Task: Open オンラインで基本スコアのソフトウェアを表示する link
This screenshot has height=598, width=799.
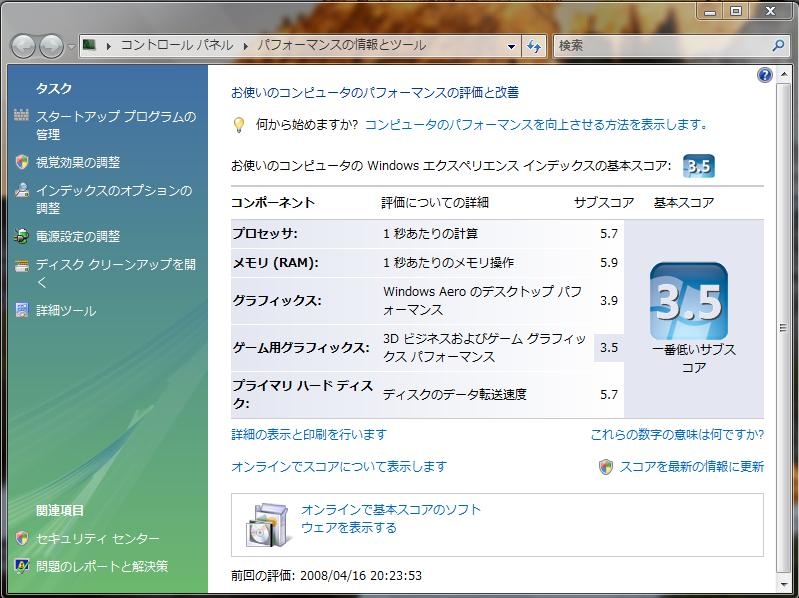Action: click(390, 519)
